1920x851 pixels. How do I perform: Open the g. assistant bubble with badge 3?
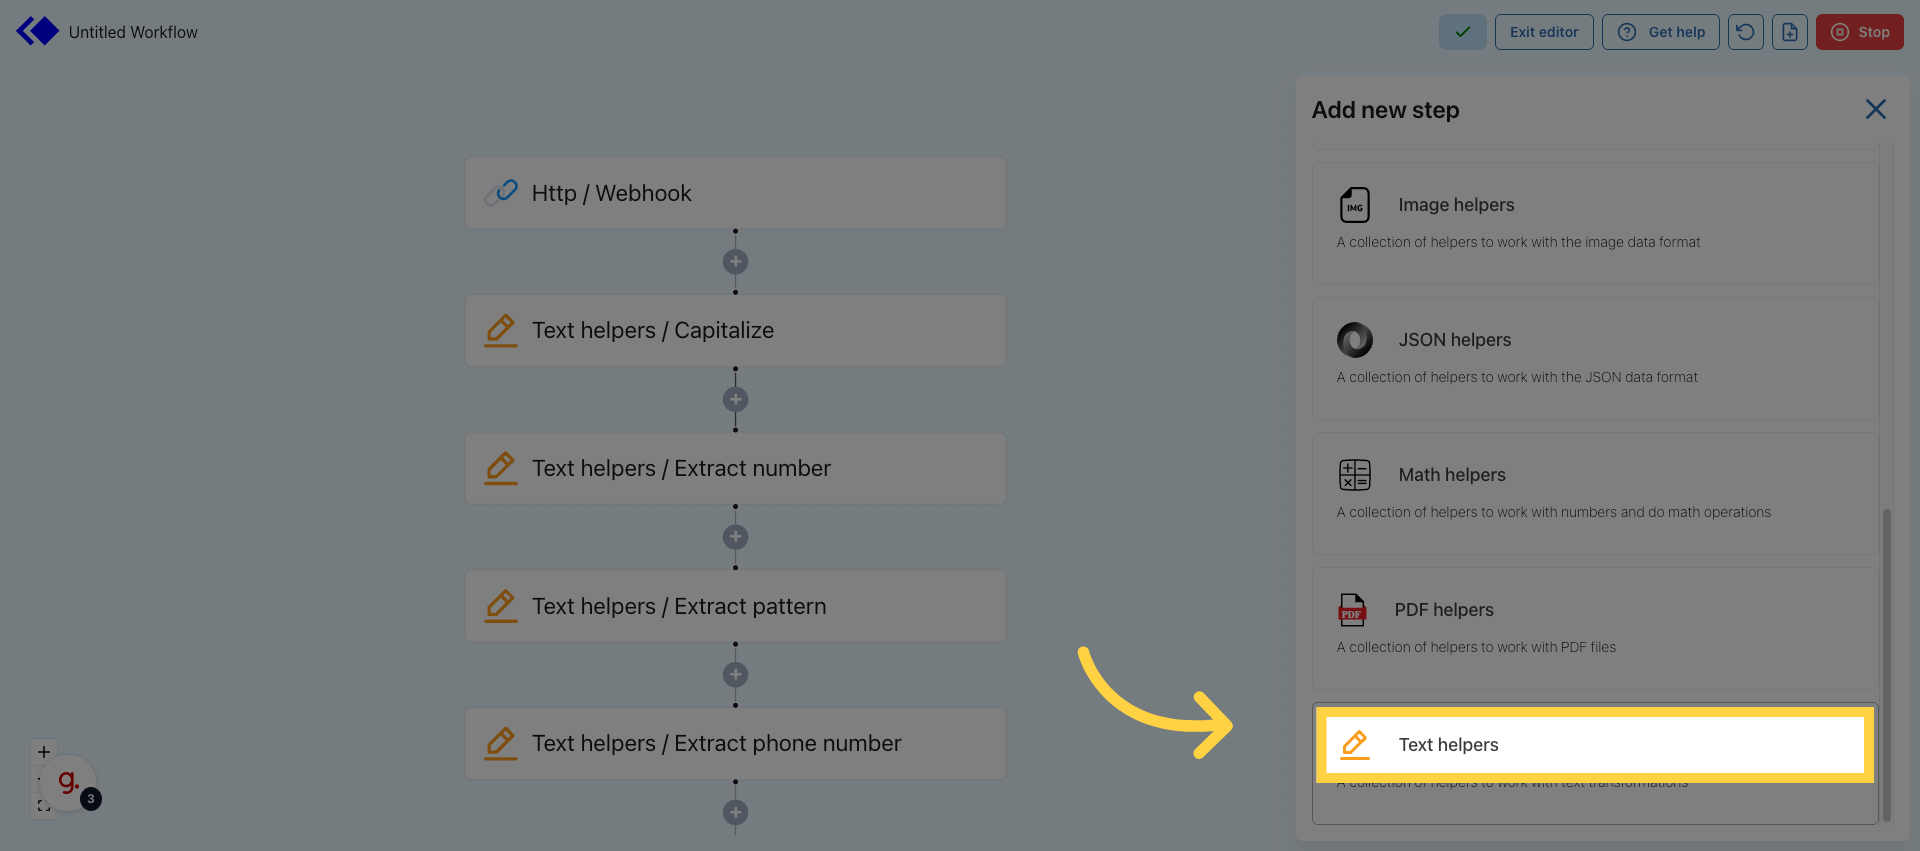67,783
